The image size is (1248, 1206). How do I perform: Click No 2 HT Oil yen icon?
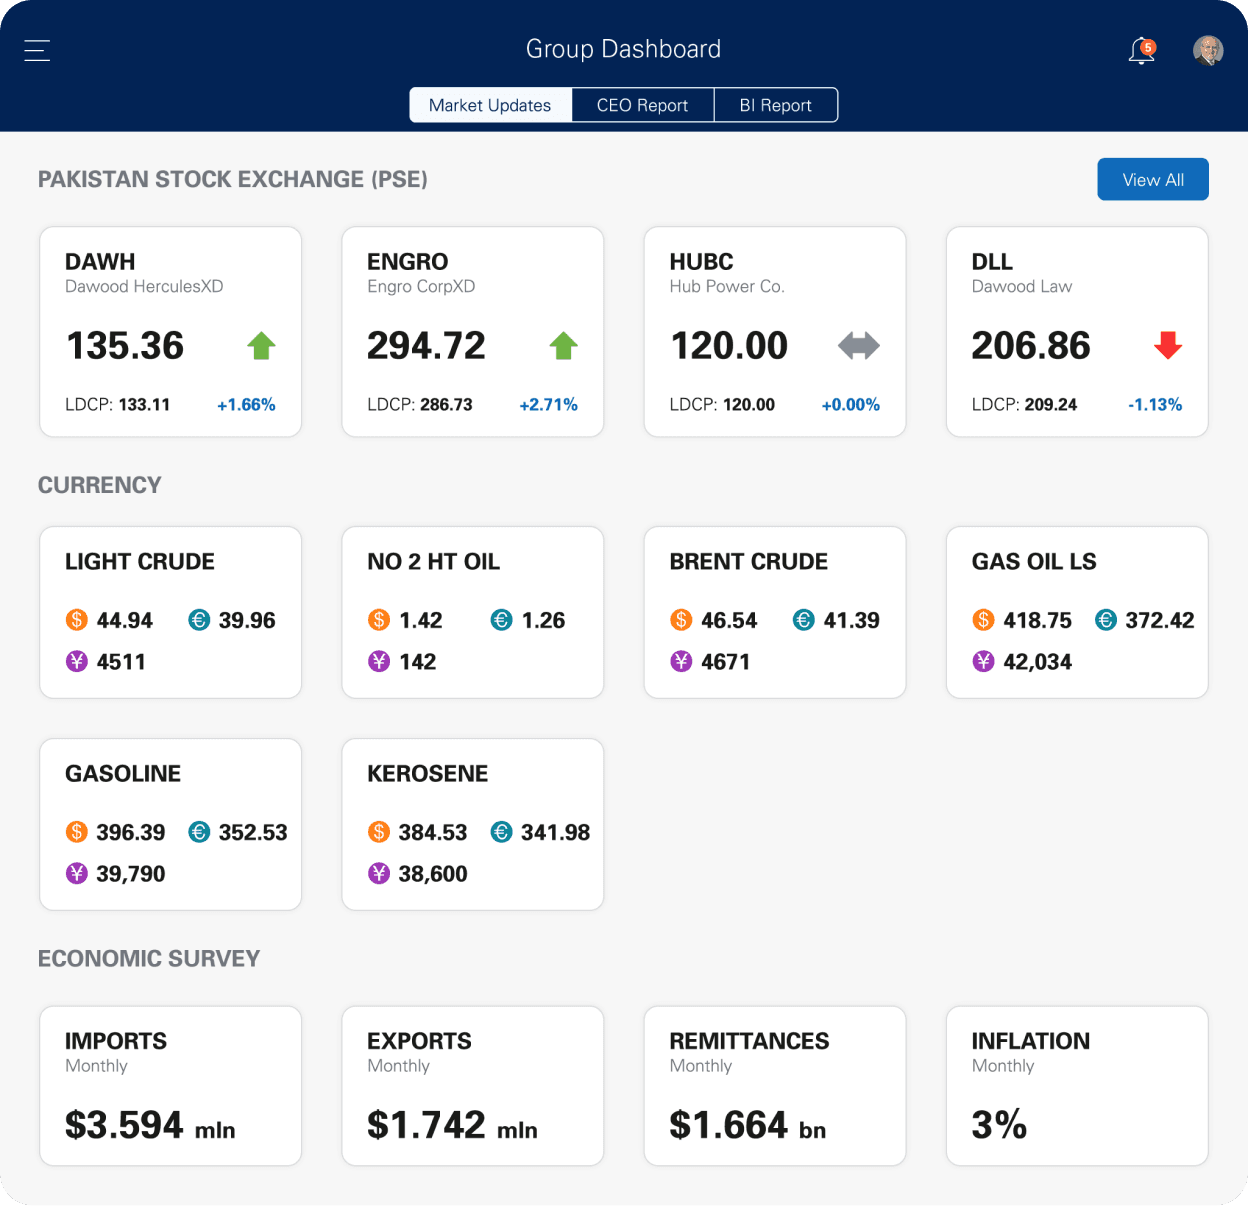(x=379, y=661)
